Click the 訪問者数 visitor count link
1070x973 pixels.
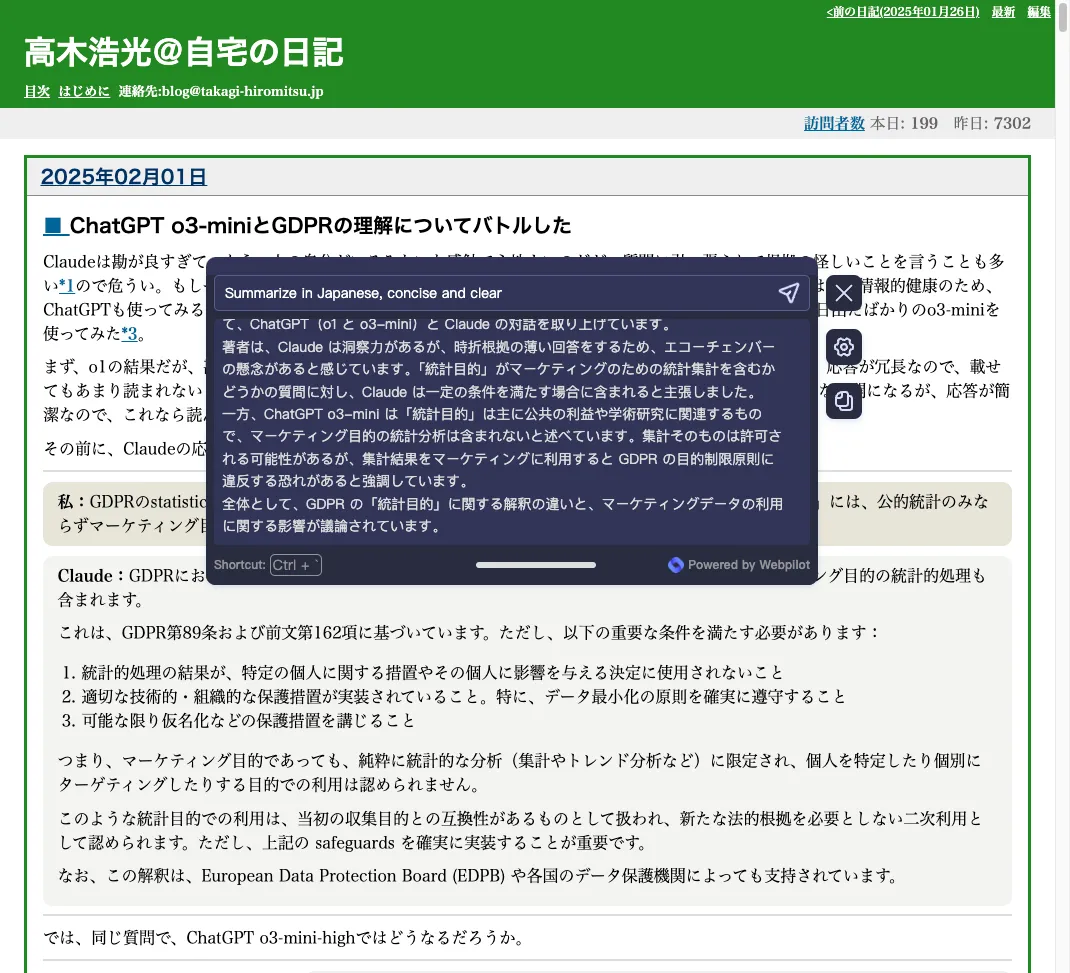pos(834,123)
